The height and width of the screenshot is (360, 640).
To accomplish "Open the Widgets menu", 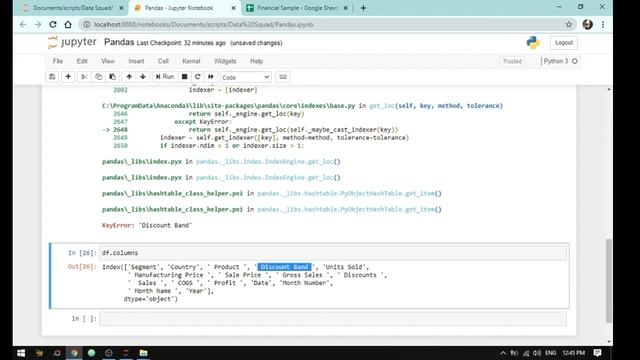I will click(x=225, y=61).
